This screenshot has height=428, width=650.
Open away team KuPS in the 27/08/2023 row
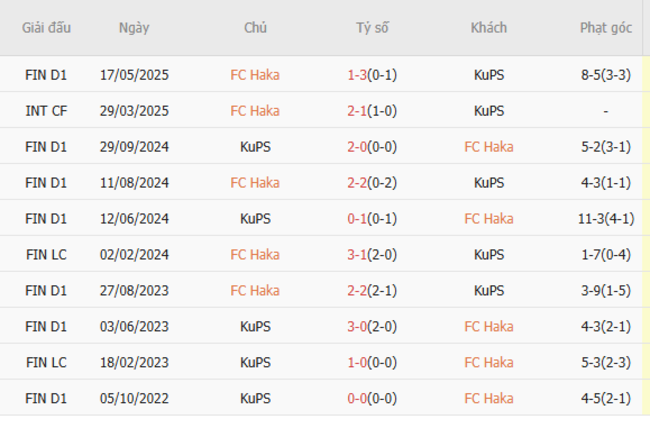[x=489, y=291]
